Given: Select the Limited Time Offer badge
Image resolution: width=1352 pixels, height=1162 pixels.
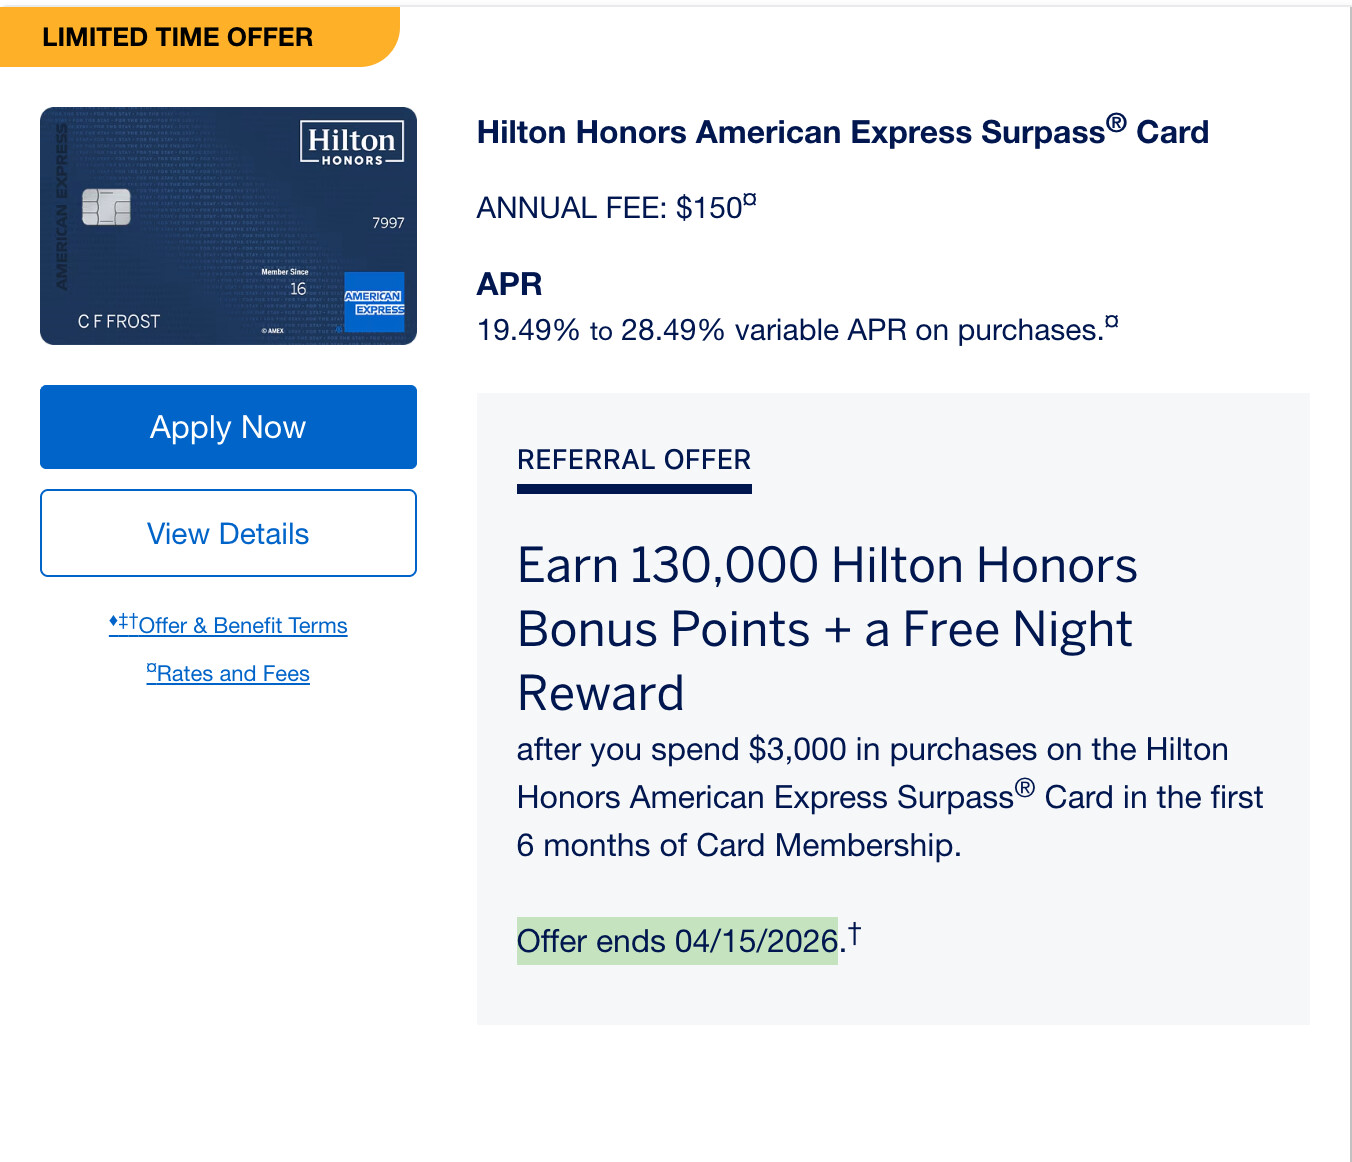Looking at the screenshot, I should [178, 37].
